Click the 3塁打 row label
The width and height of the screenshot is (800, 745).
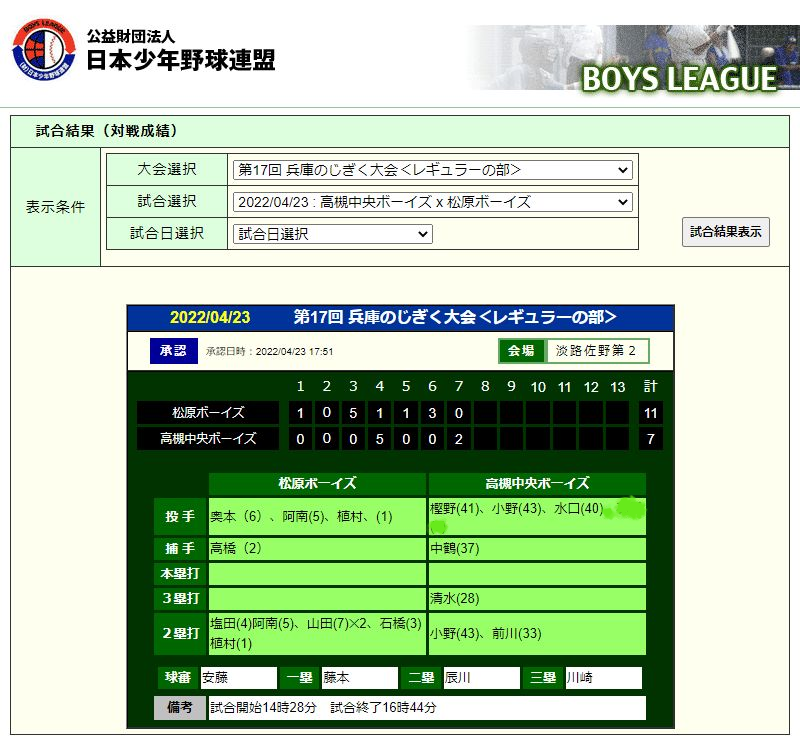[180, 599]
